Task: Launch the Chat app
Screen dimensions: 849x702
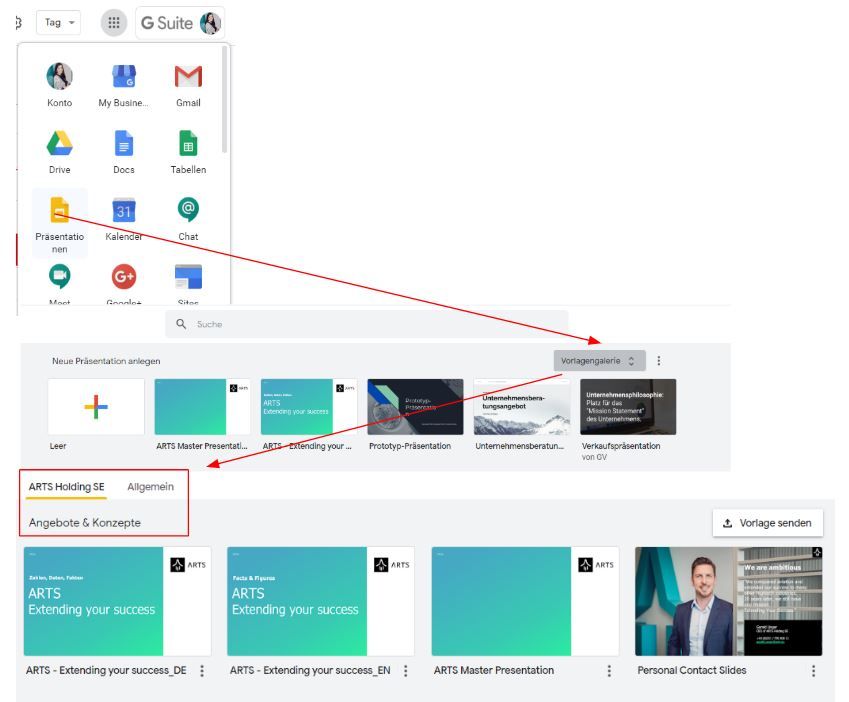Action: click(x=188, y=219)
